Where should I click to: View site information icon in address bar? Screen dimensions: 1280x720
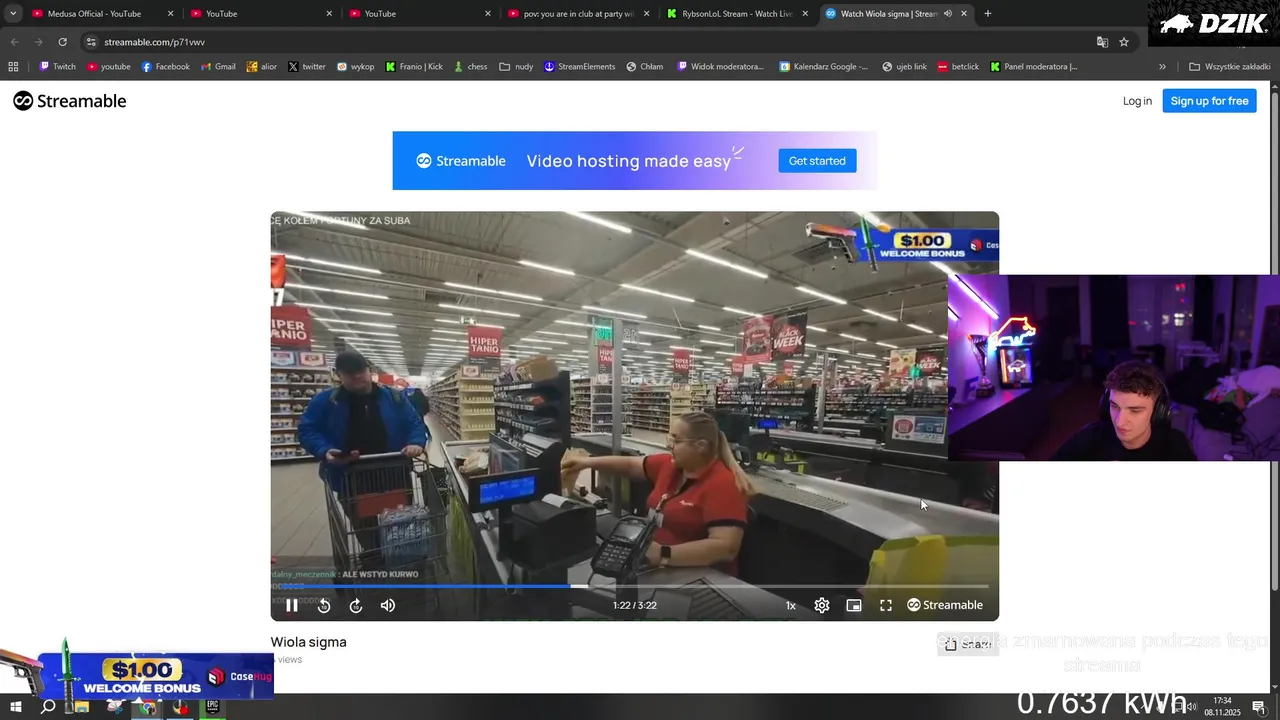[x=91, y=42]
